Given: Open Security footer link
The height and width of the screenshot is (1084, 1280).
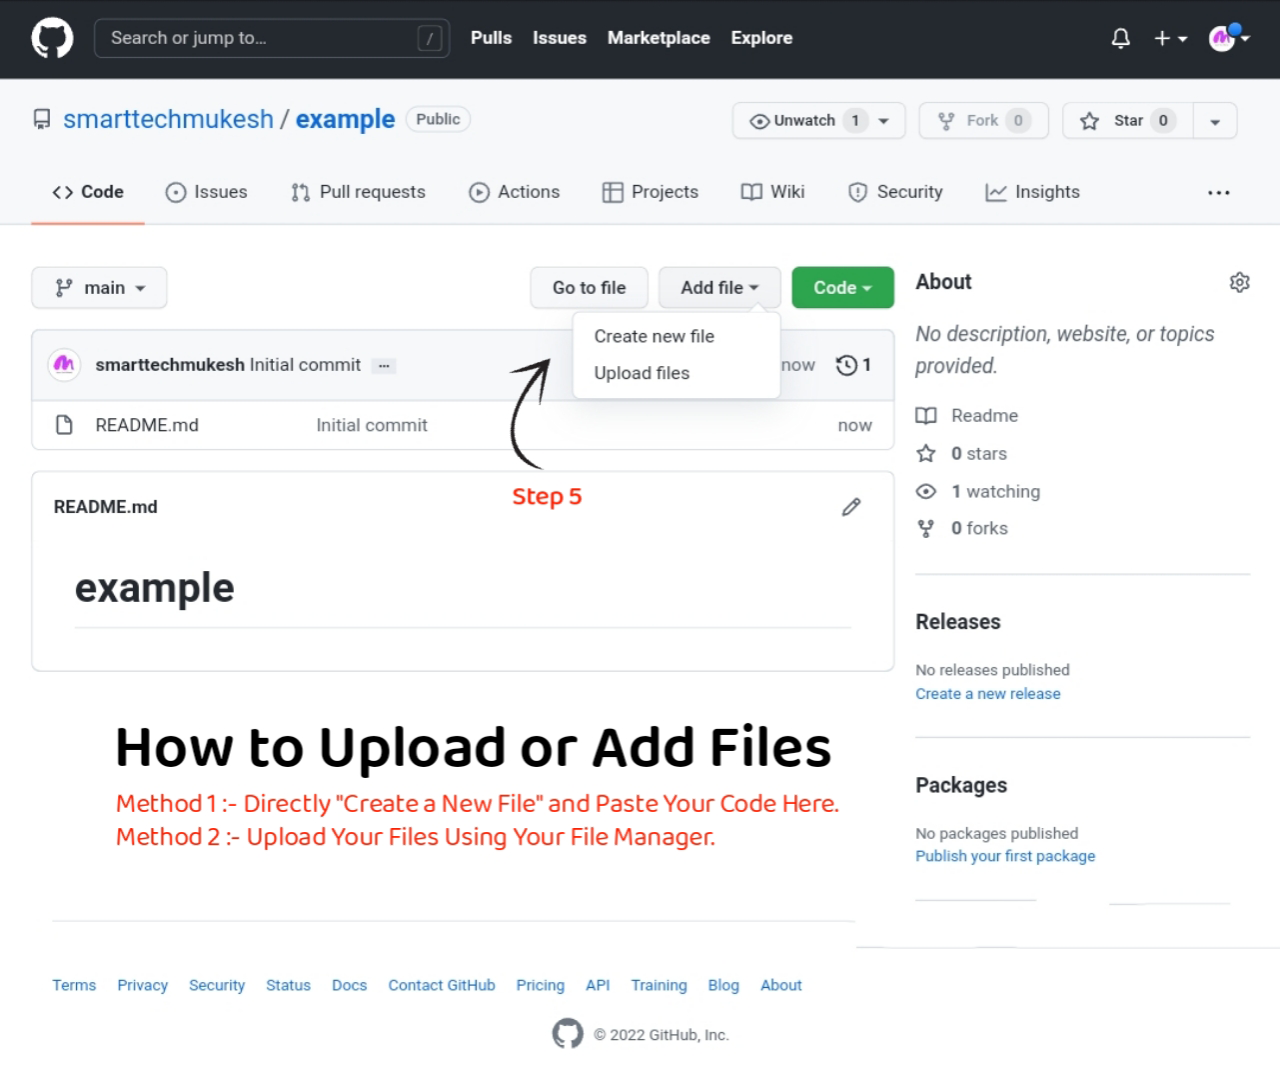Looking at the screenshot, I should point(217,985).
